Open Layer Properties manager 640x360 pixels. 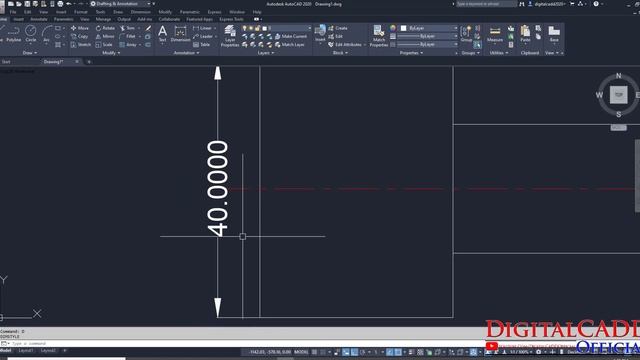click(x=230, y=36)
